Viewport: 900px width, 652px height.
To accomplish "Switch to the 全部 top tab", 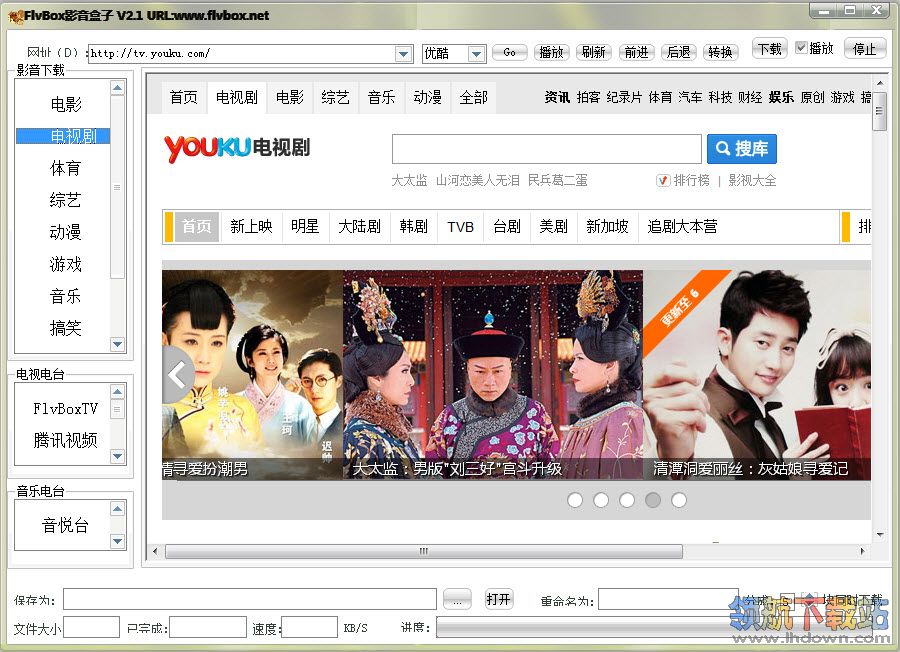I will tap(474, 98).
